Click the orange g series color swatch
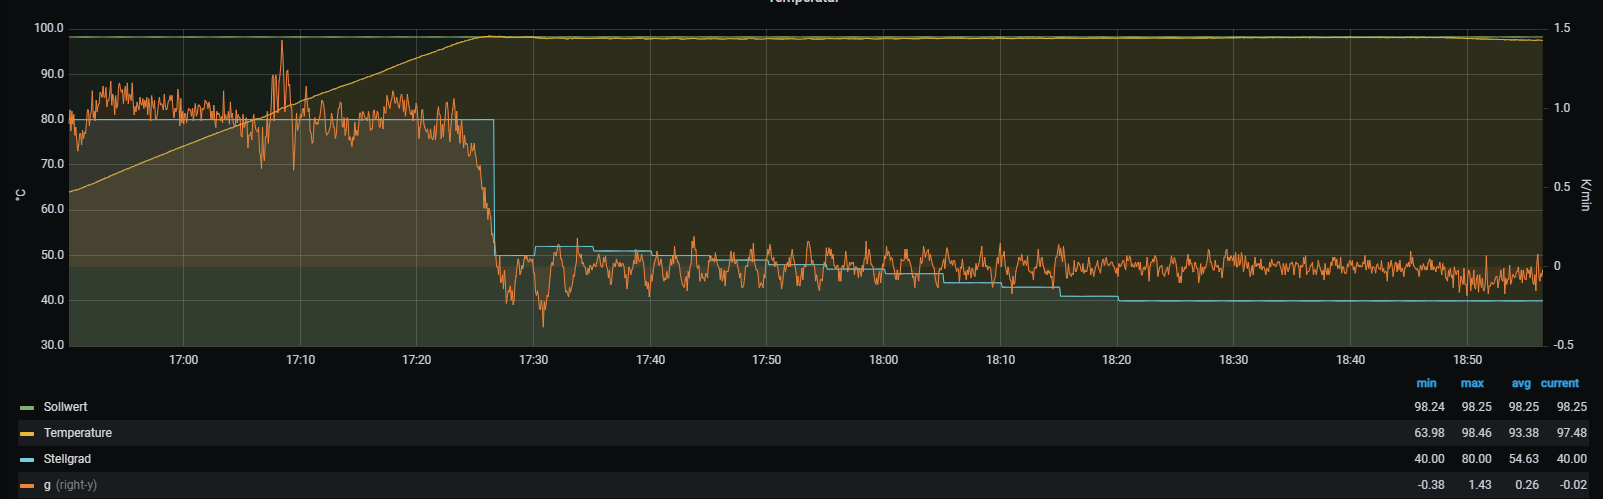This screenshot has width=1603, height=499. (x=27, y=486)
